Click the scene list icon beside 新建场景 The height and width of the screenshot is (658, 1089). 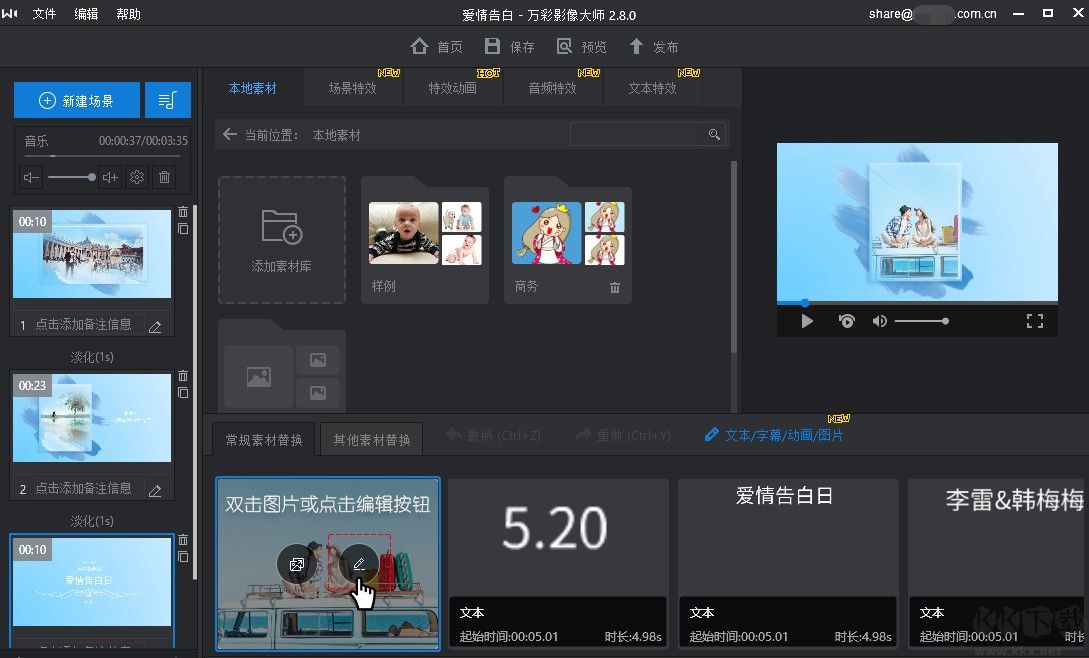point(167,100)
